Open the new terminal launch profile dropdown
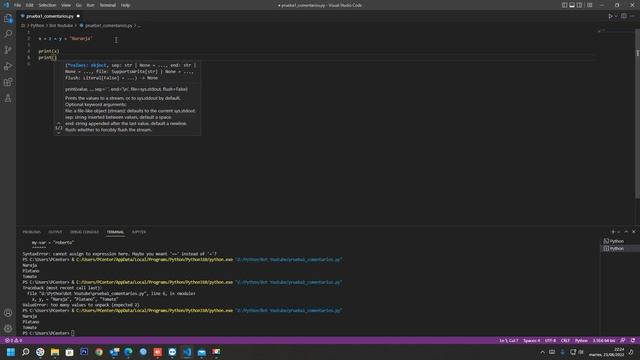Image resolution: width=640 pixels, height=360 pixels. [618, 232]
